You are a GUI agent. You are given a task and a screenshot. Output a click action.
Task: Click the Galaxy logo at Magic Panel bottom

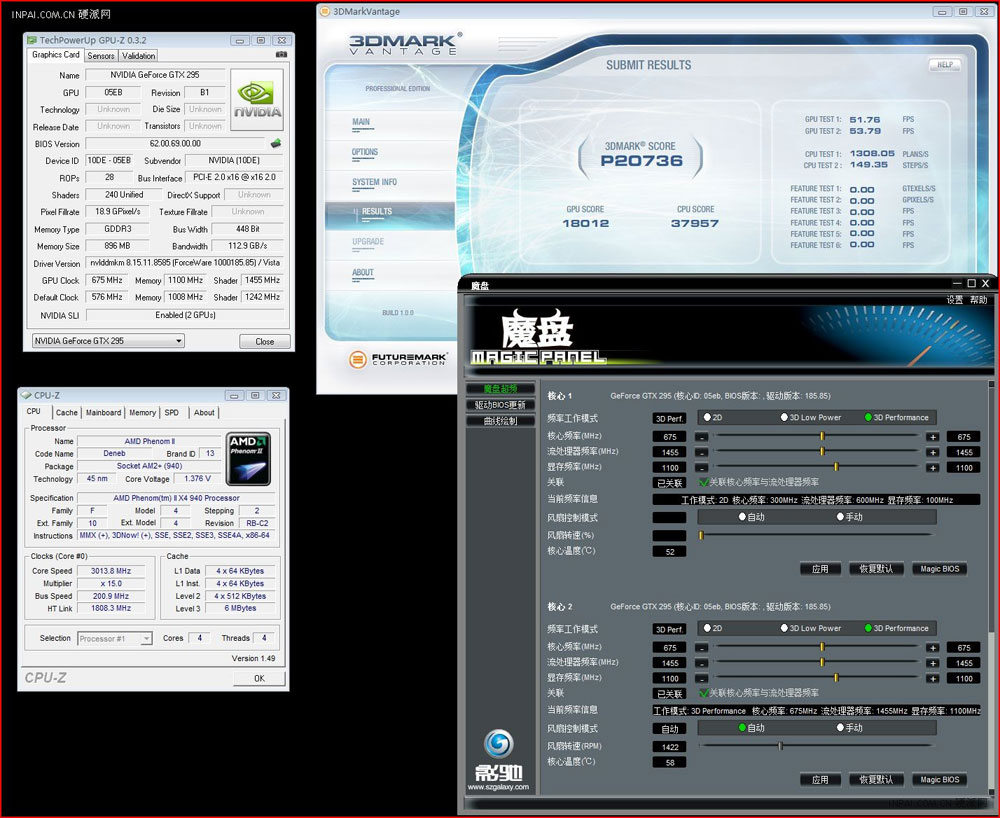coord(499,760)
